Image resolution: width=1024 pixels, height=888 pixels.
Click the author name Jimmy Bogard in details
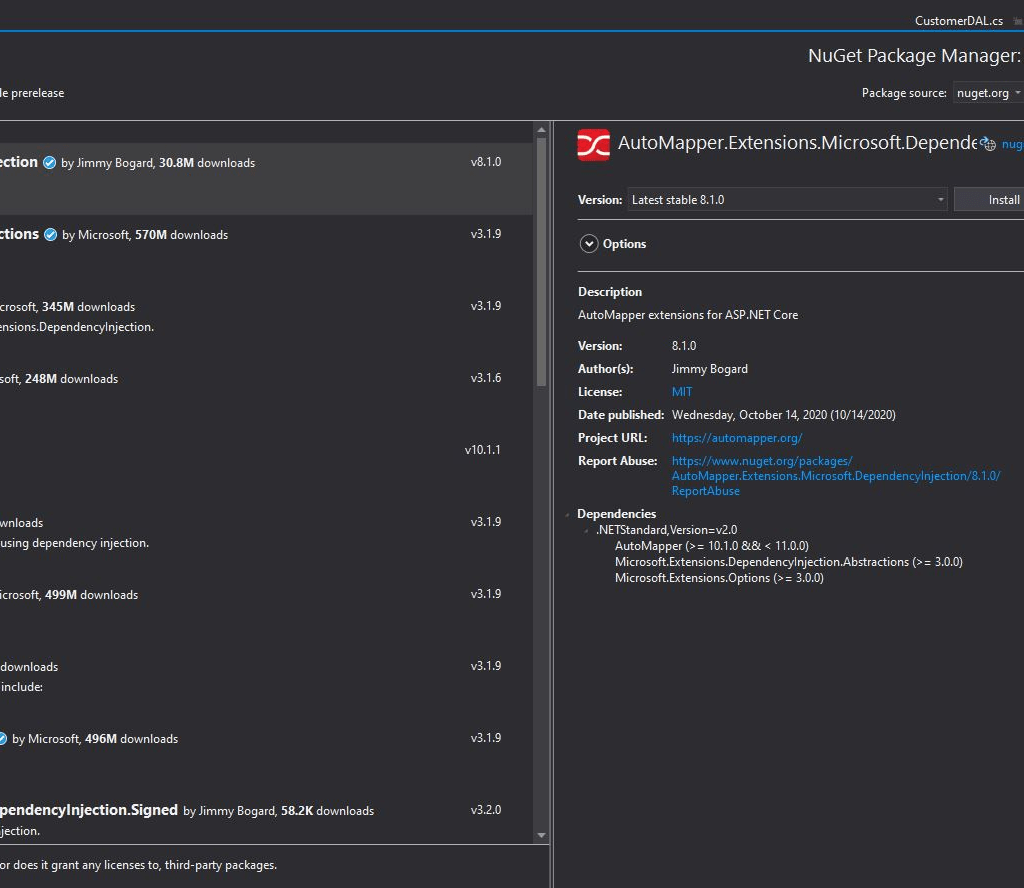(x=709, y=369)
